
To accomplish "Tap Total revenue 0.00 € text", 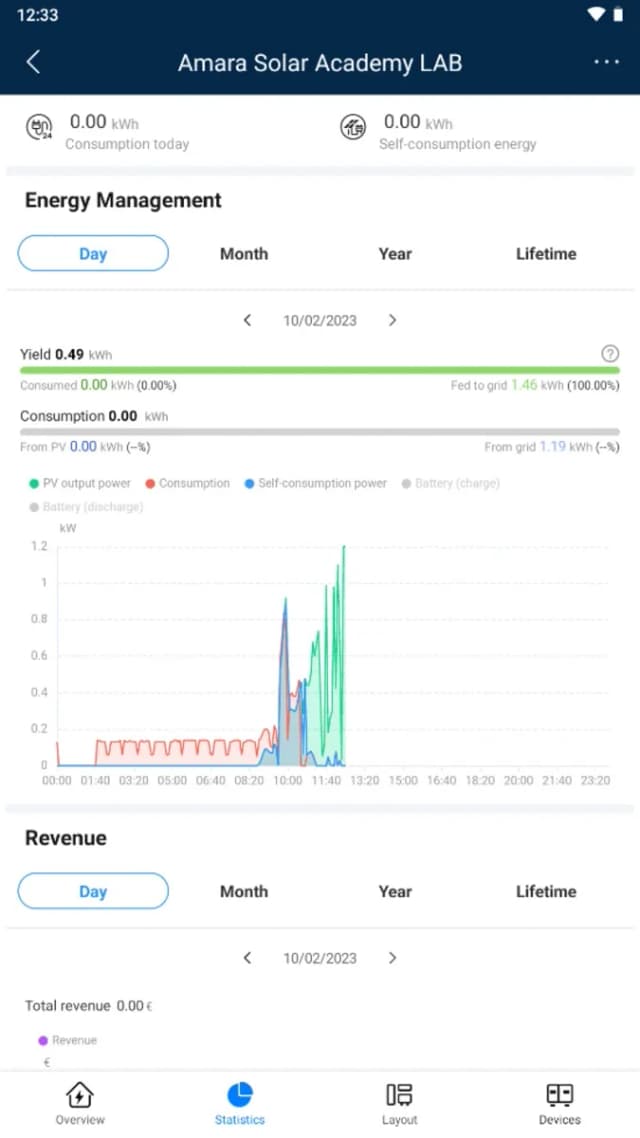I will click(89, 1006).
